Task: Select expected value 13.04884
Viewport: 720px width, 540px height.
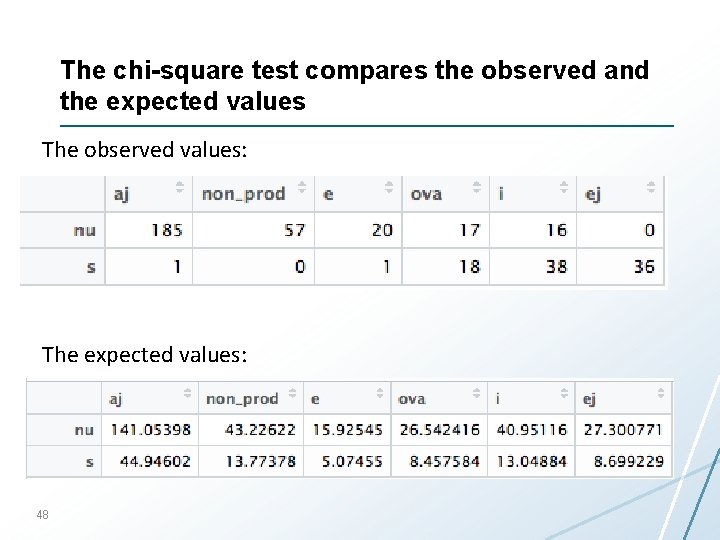Action: (x=532, y=461)
